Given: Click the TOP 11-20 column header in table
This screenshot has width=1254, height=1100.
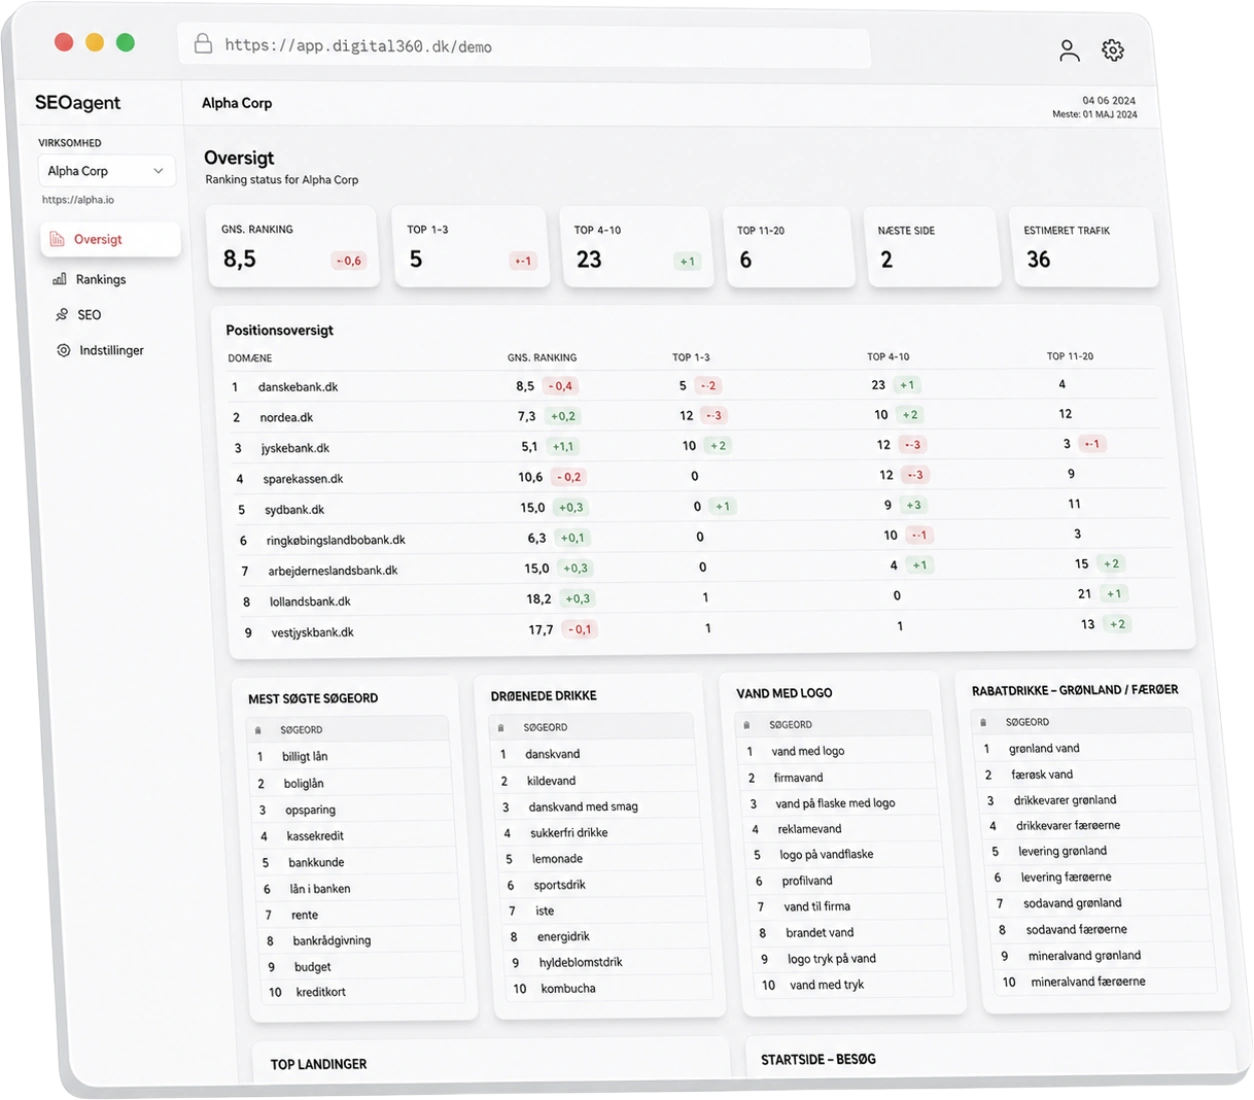Looking at the screenshot, I should click(1070, 356).
